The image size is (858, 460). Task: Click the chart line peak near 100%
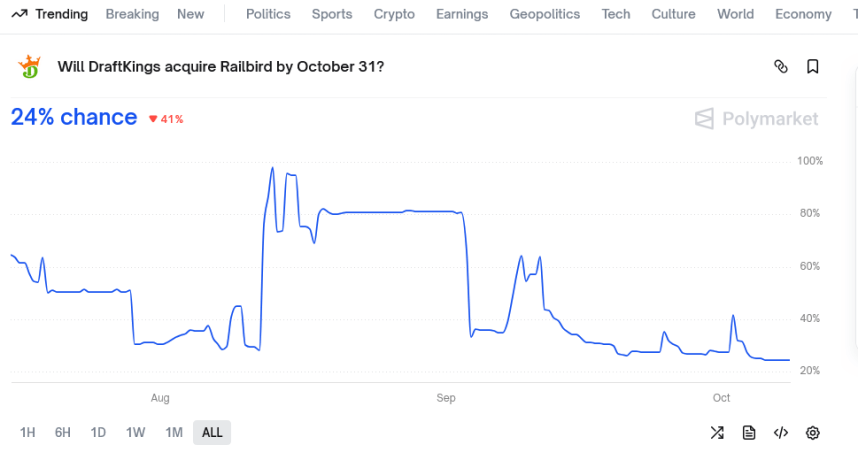[273, 169]
